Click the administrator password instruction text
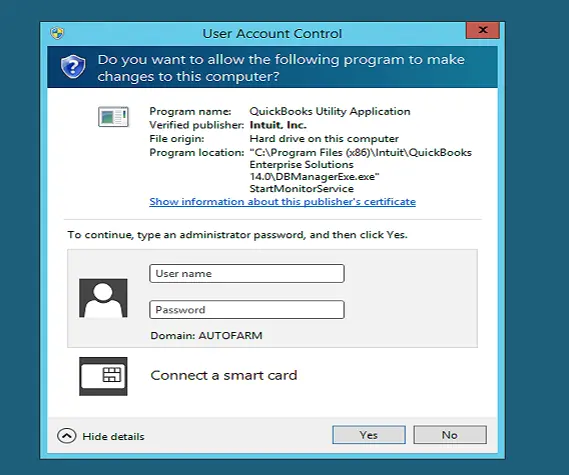This screenshot has height=475, width=569. [x=237, y=235]
